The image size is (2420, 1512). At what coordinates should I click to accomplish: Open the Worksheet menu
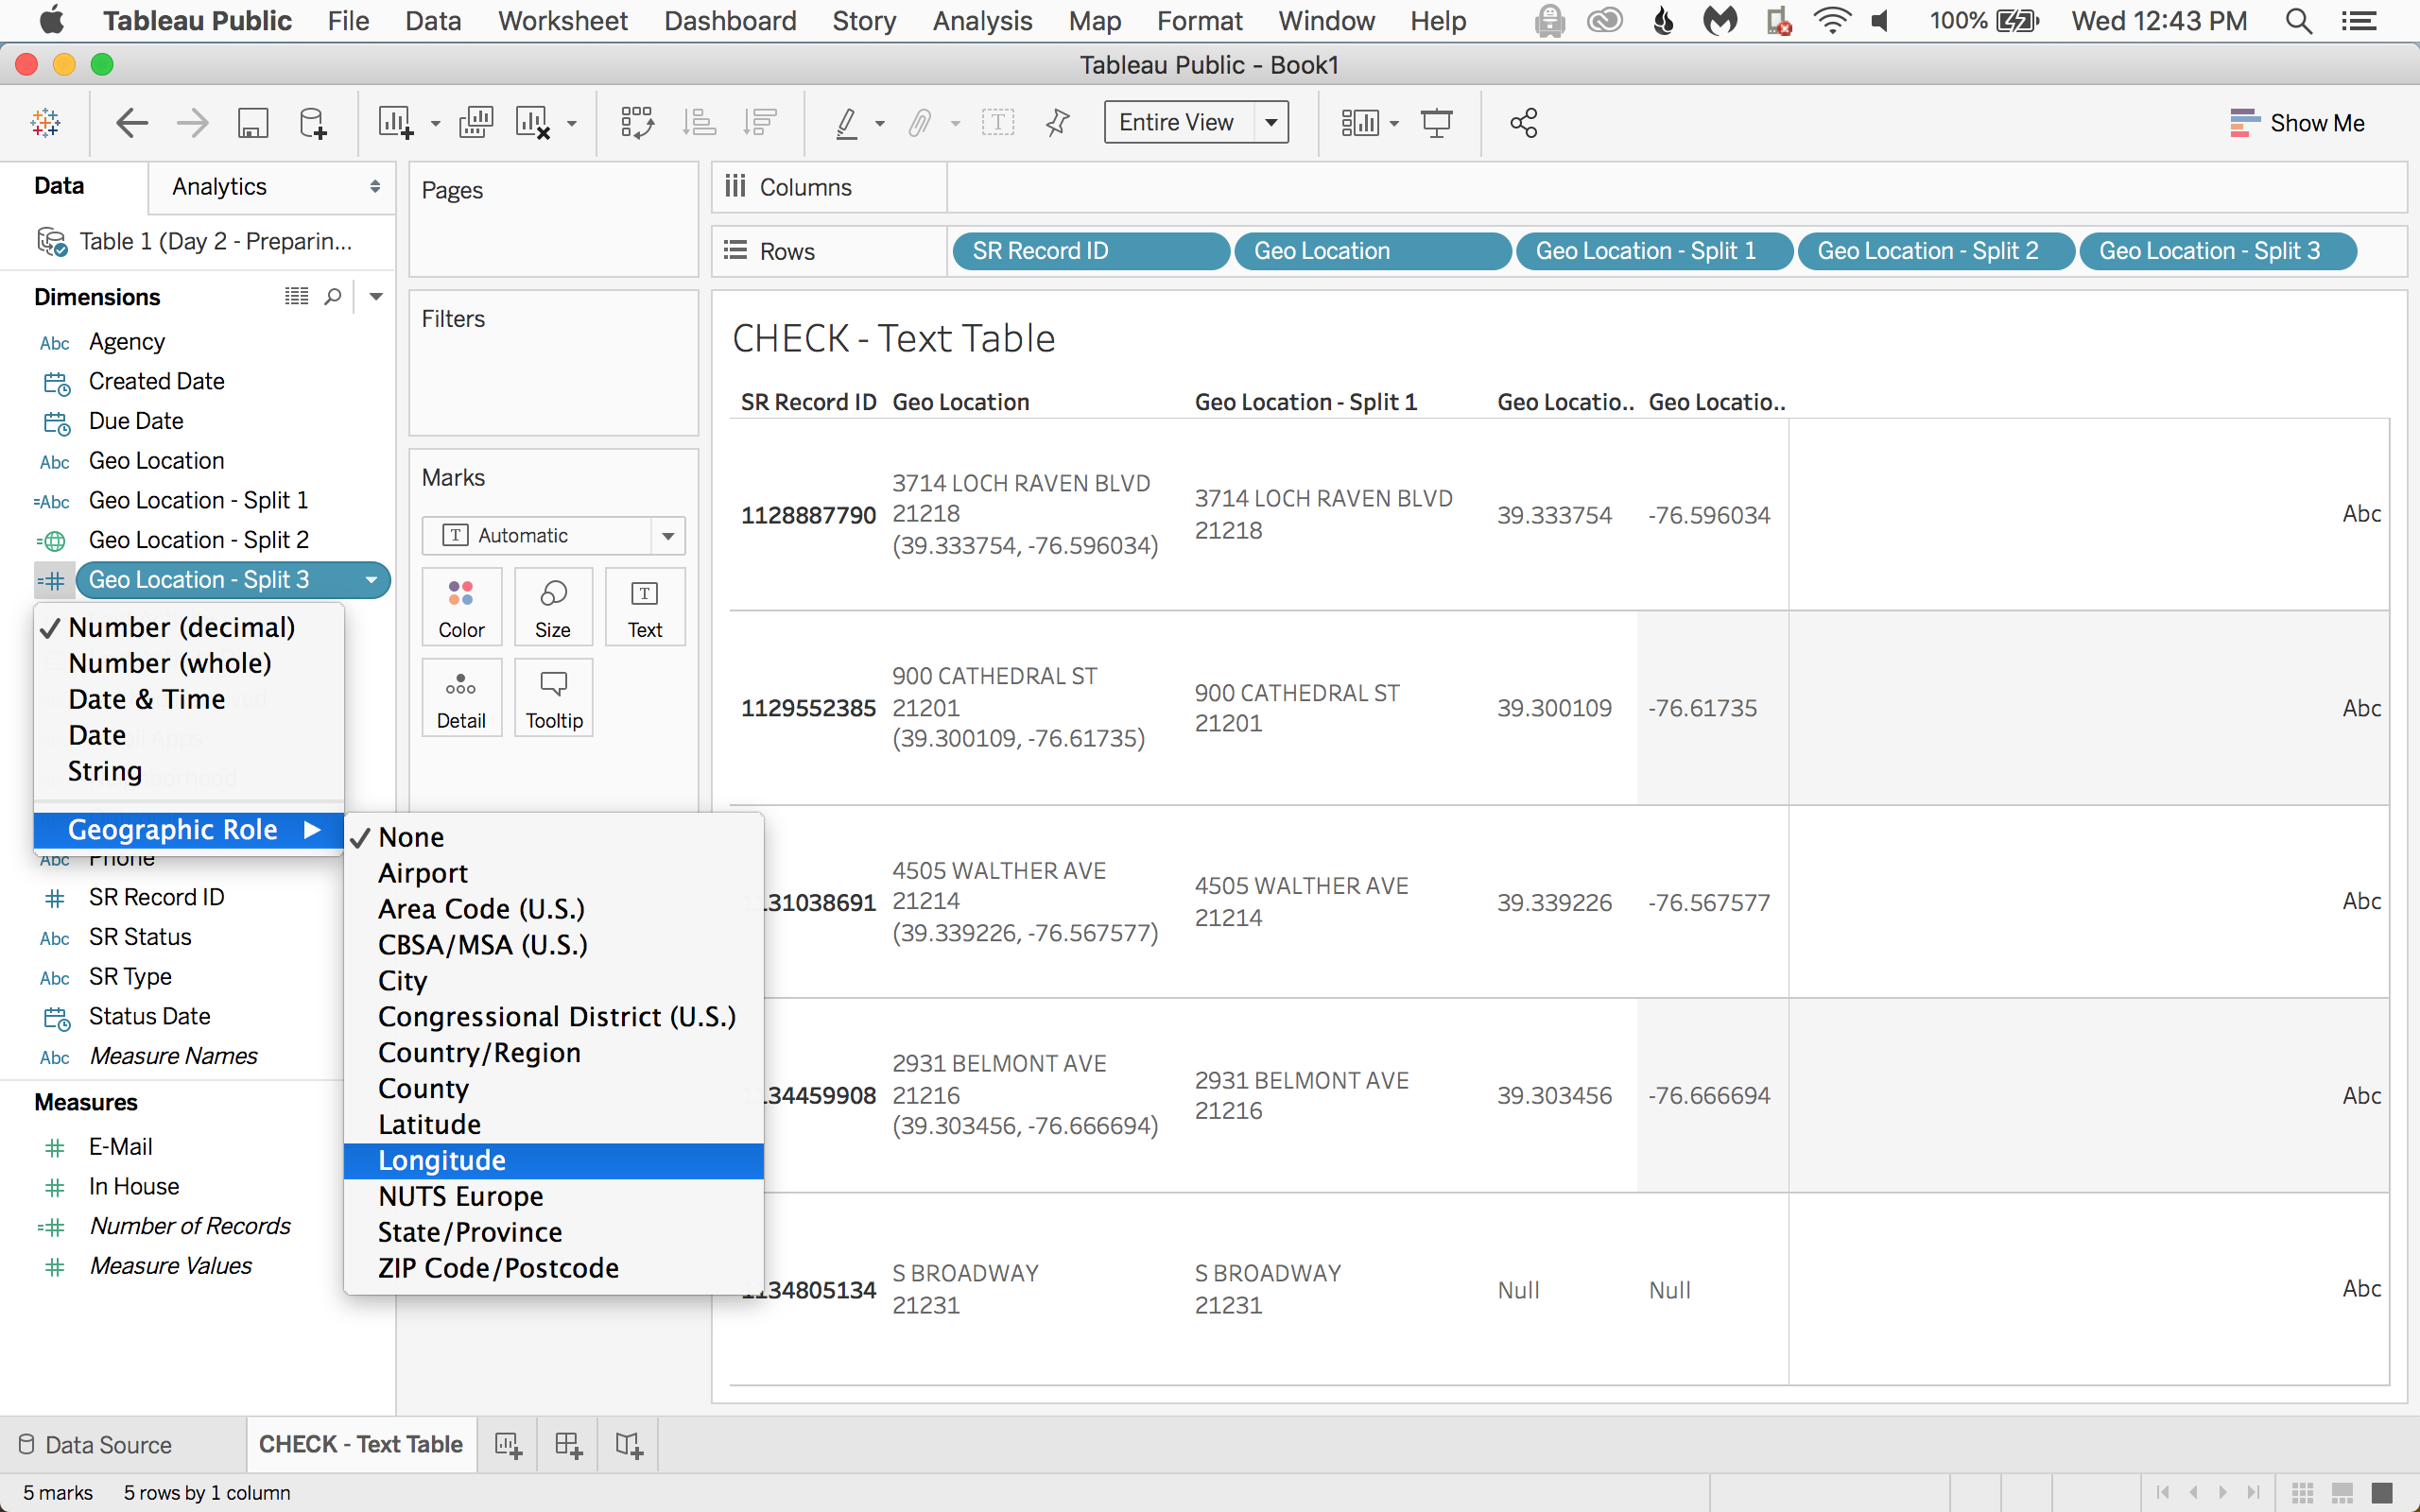[563, 21]
